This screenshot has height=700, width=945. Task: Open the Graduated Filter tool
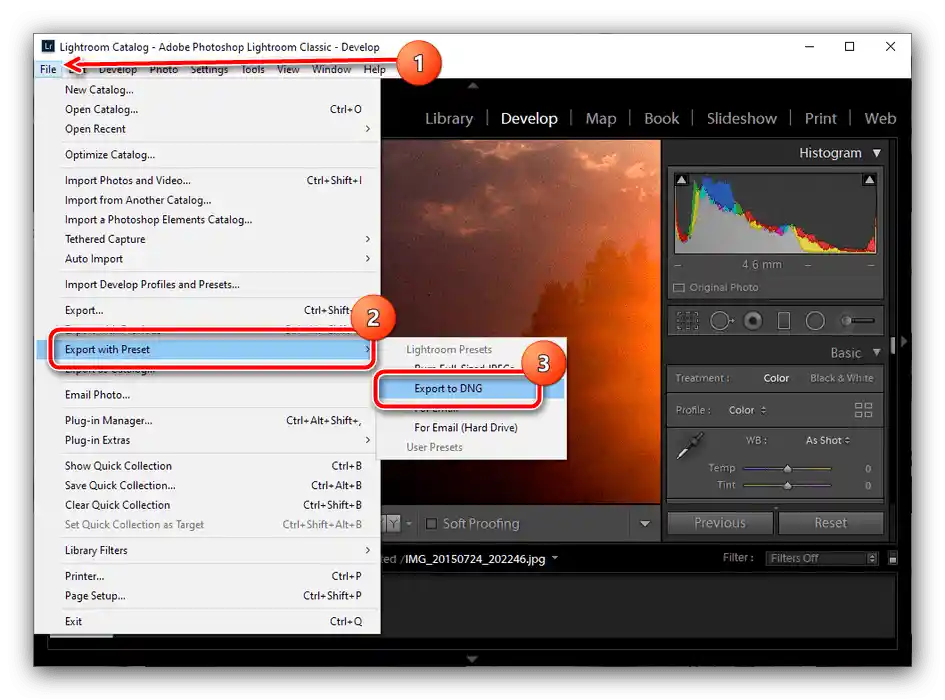[785, 320]
